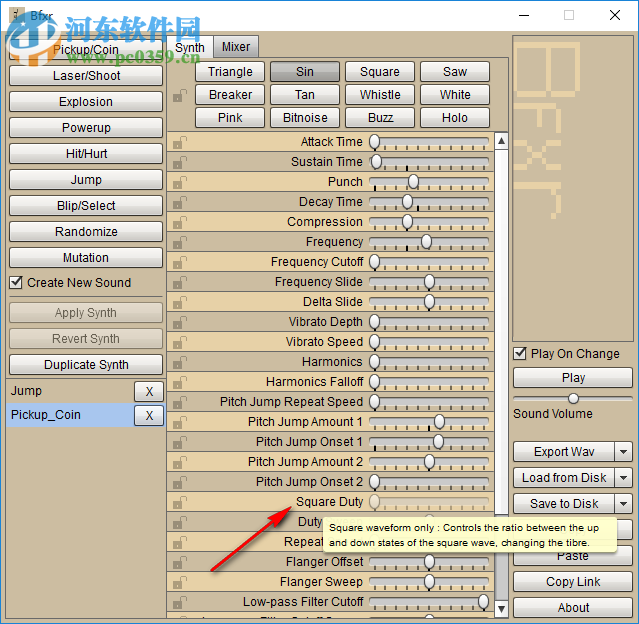The height and width of the screenshot is (624, 639).
Task: Generate a Hit/Hurt sound
Action: 86,154
